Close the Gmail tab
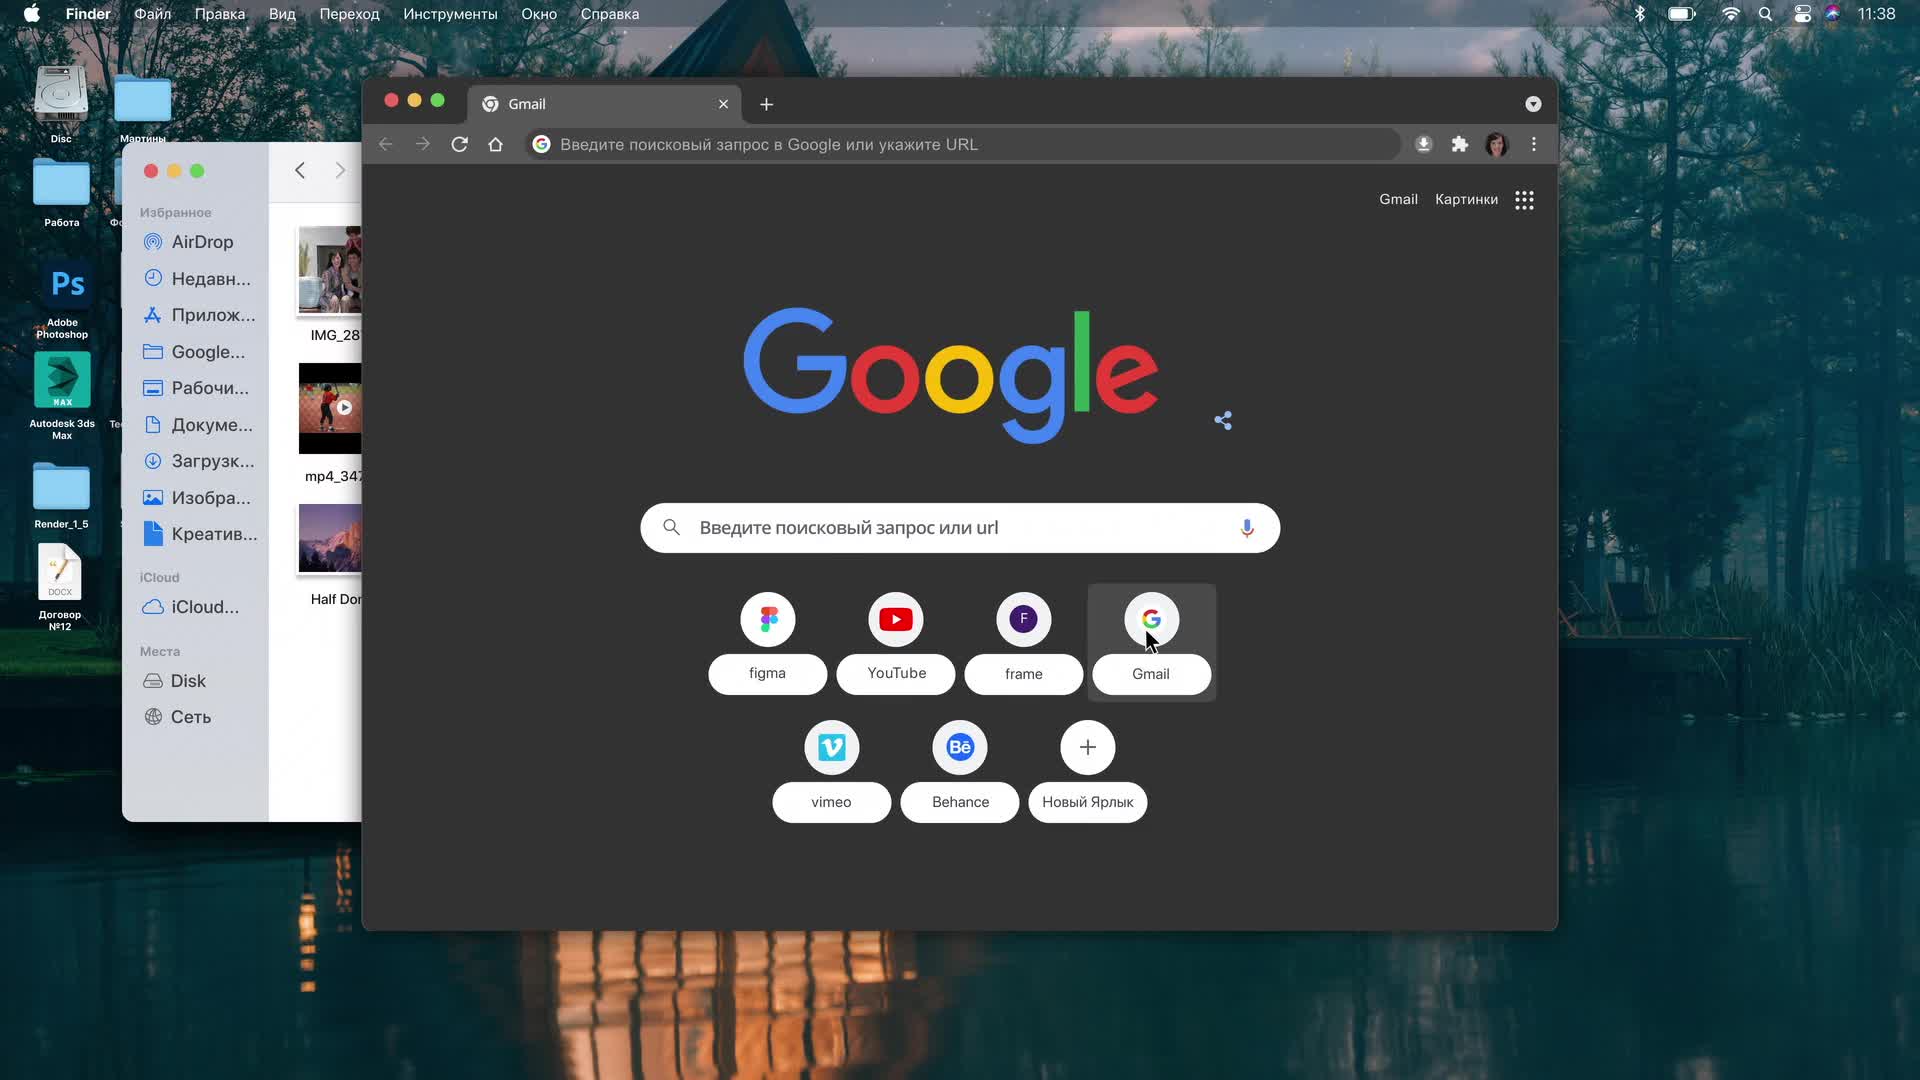Image resolution: width=1920 pixels, height=1080 pixels. tap(723, 104)
